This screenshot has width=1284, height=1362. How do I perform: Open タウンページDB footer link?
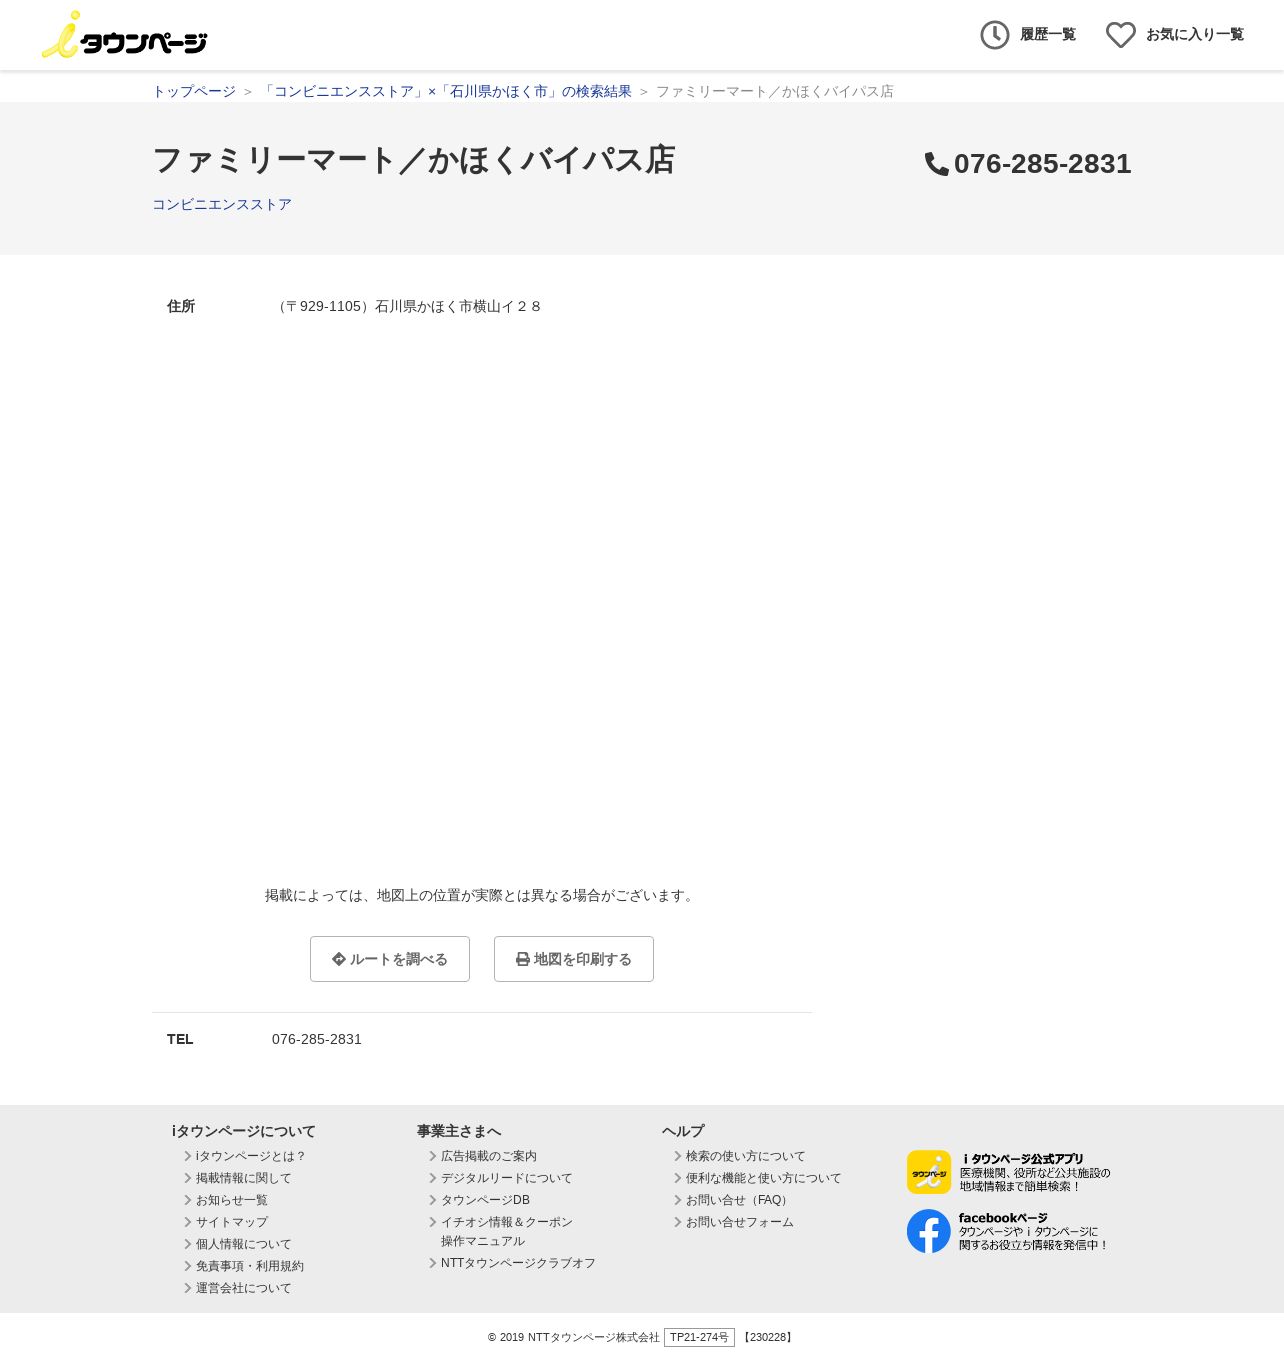485,1200
